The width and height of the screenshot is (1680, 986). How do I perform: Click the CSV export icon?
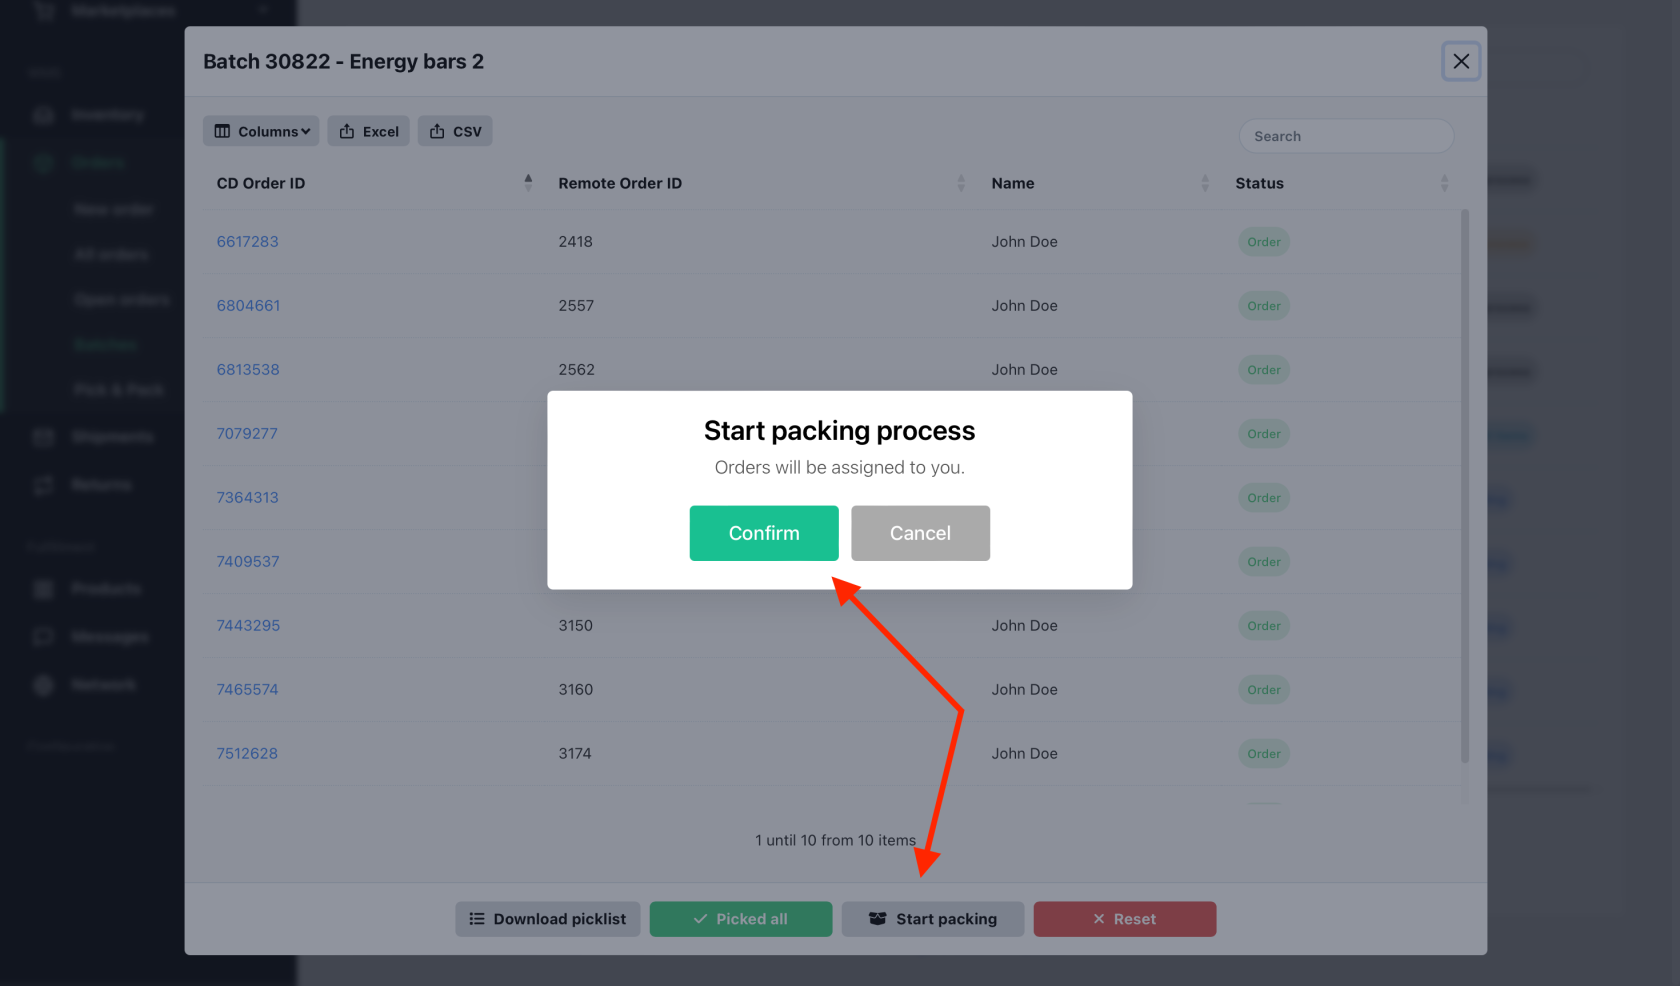point(437,131)
